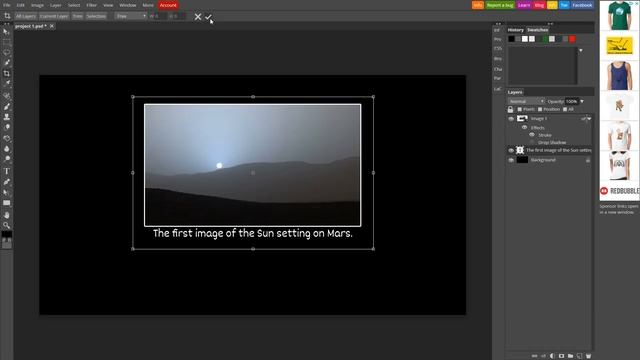
Task: Click the new adjustment layer icon
Action: coord(552,356)
